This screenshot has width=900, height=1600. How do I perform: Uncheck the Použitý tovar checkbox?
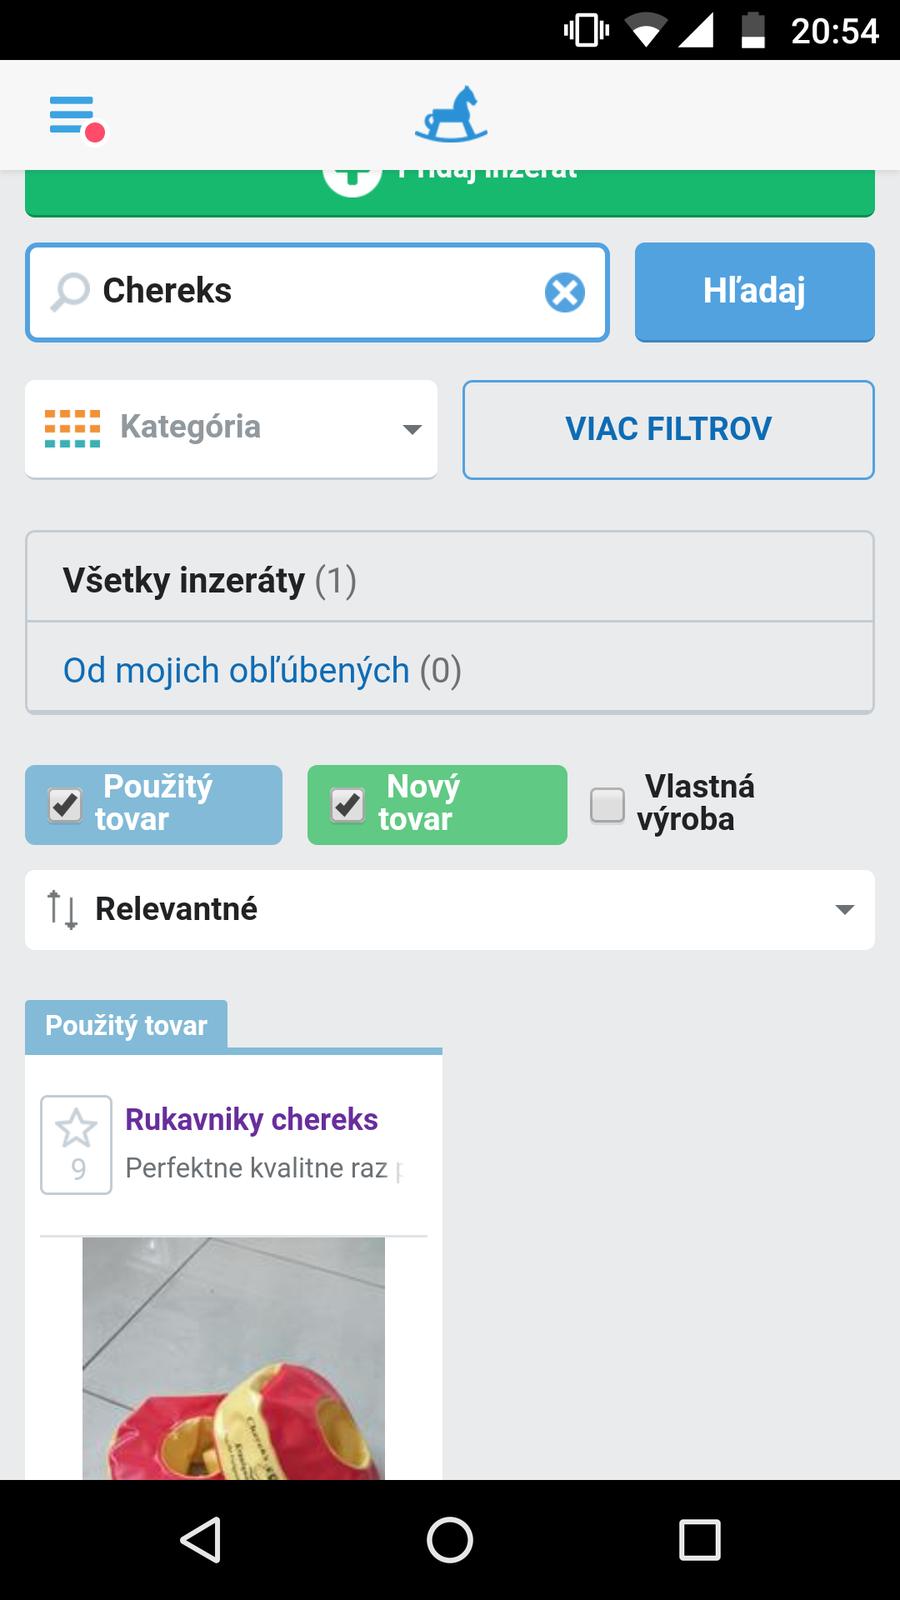click(66, 805)
